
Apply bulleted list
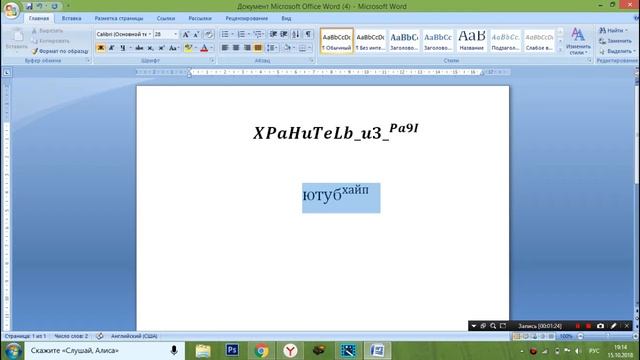[x=225, y=35]
